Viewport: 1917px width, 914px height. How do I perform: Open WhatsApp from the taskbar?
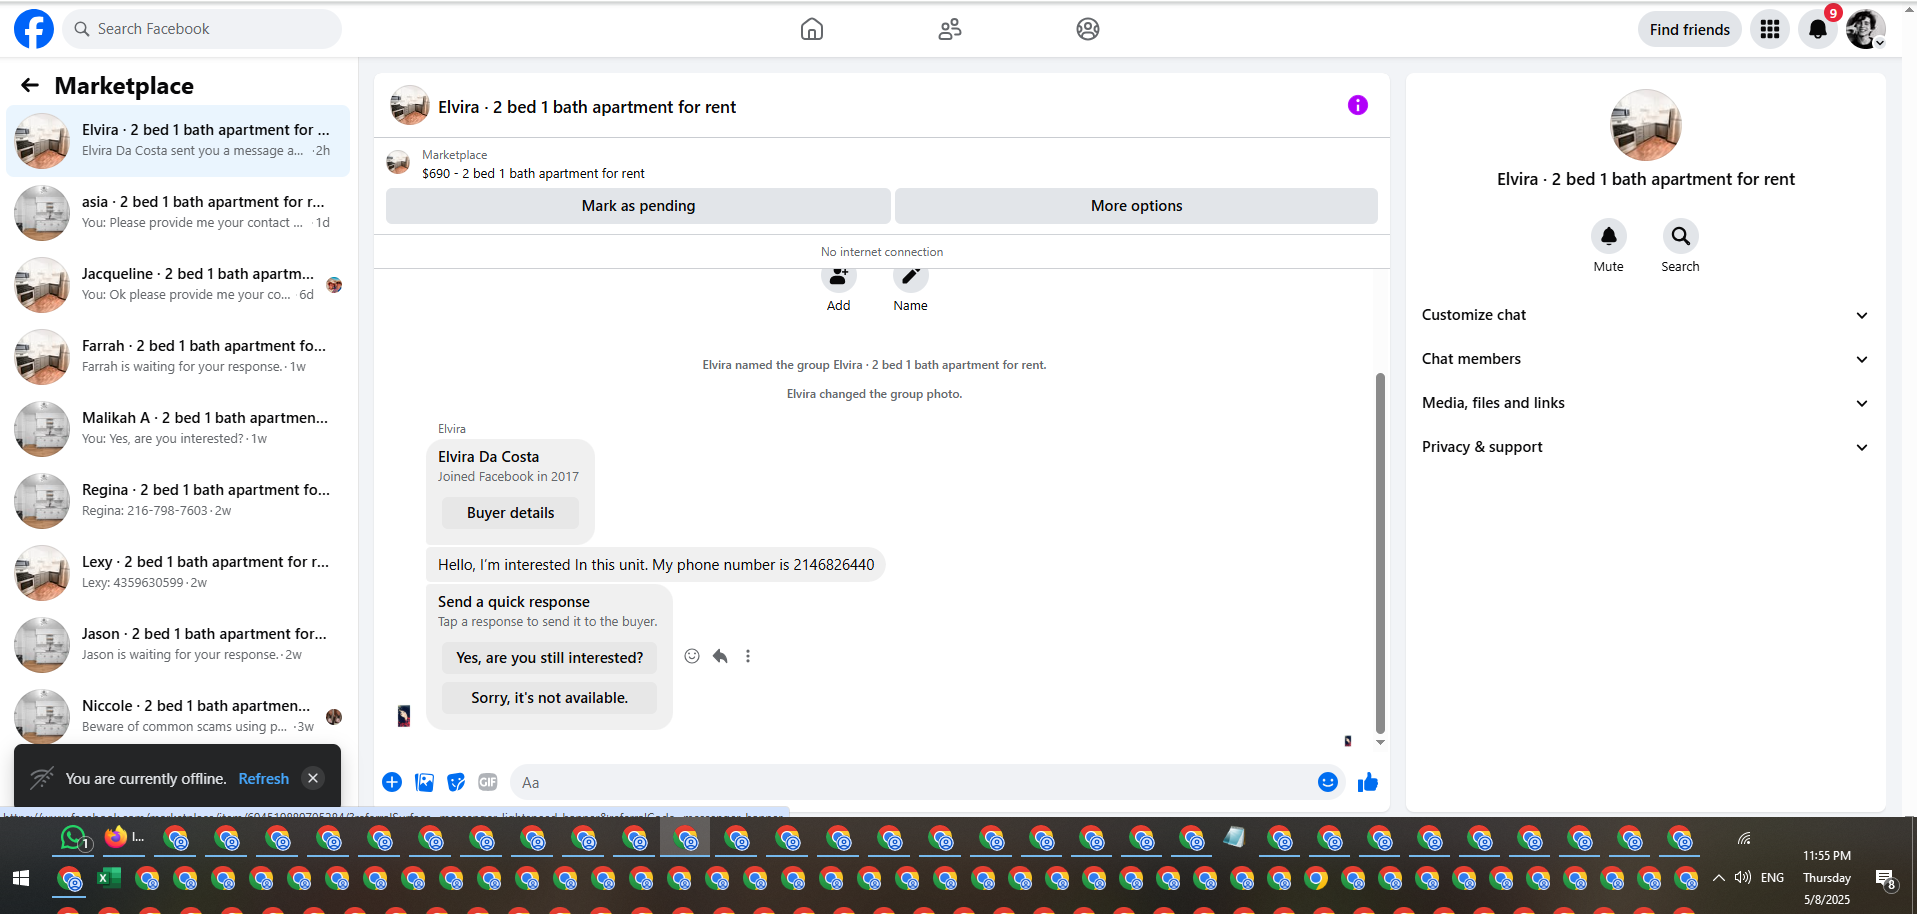click(73, 838)
